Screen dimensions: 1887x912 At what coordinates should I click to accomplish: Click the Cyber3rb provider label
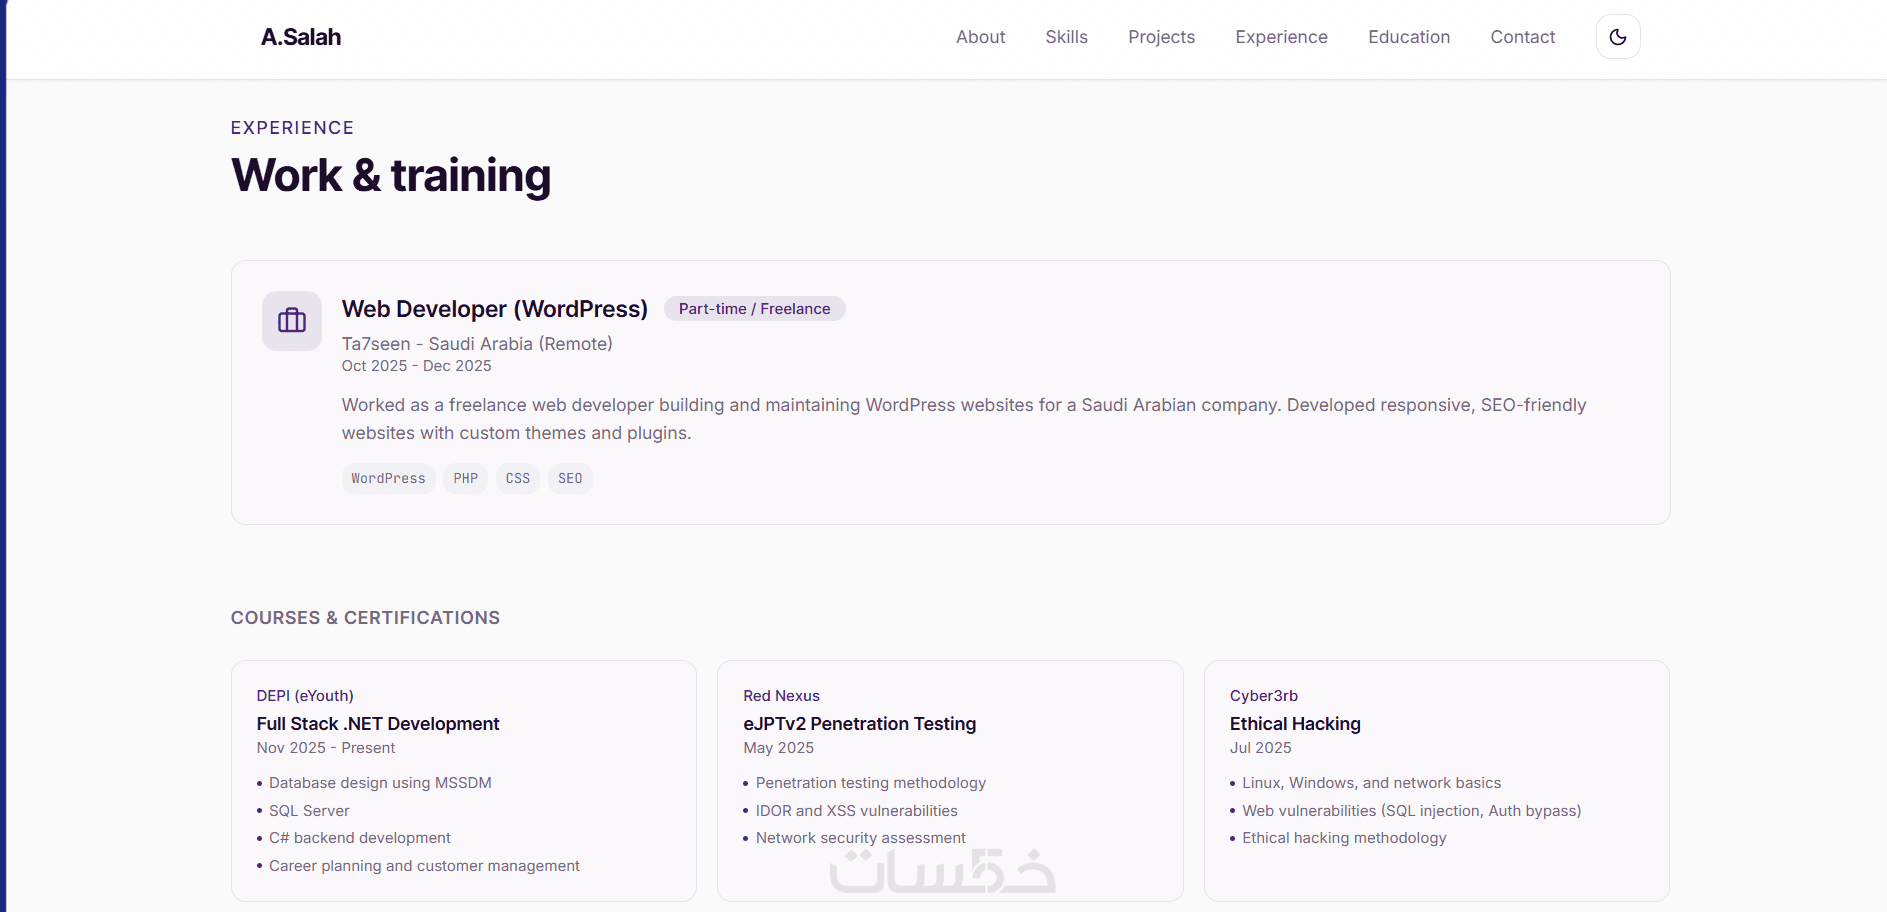click(1264, 696)
